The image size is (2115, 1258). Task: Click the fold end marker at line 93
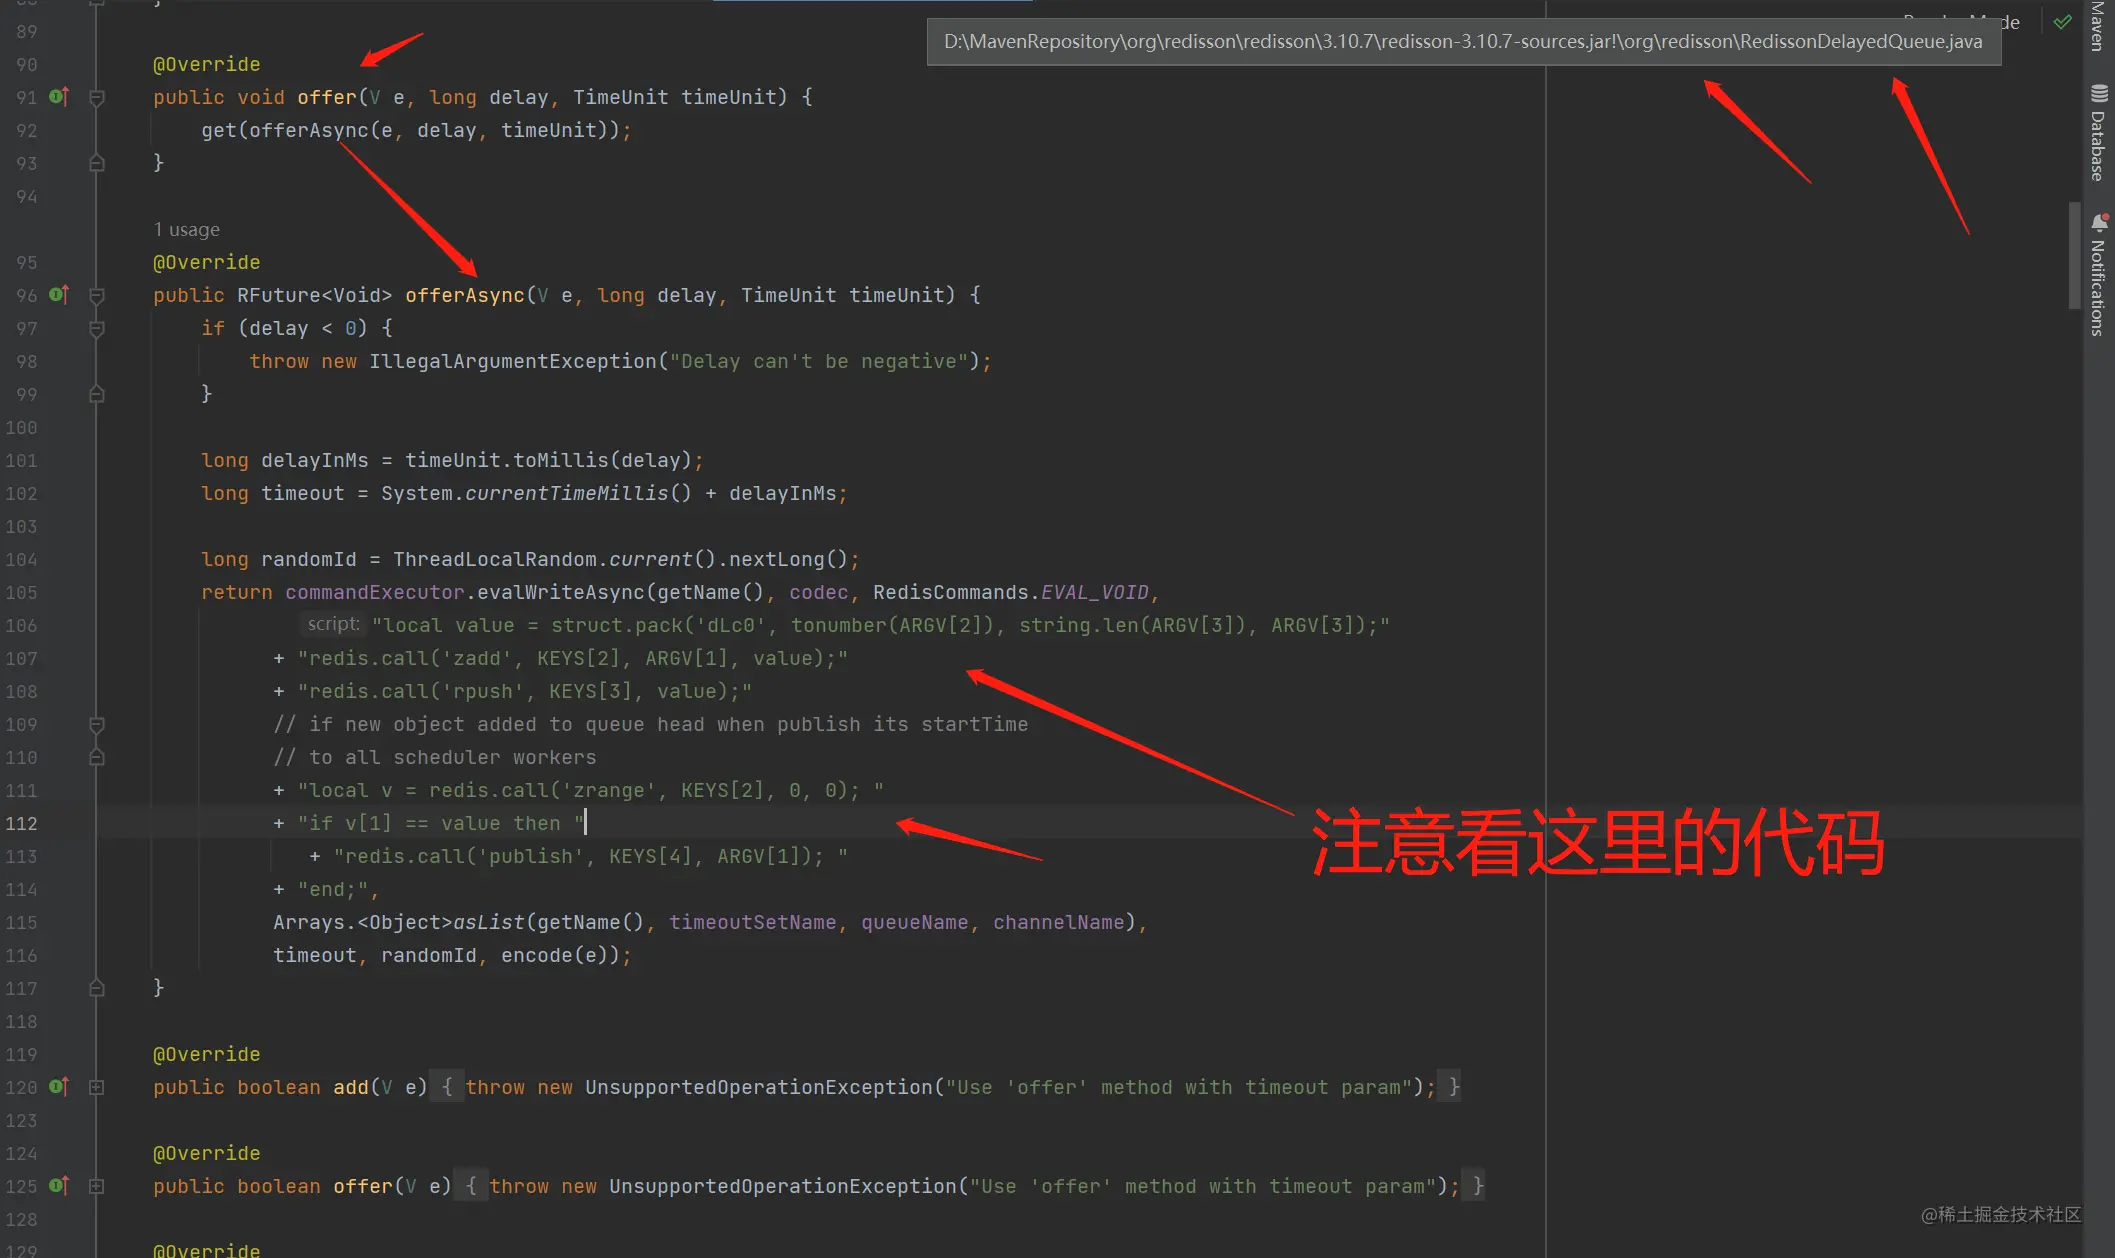[97, 163]
